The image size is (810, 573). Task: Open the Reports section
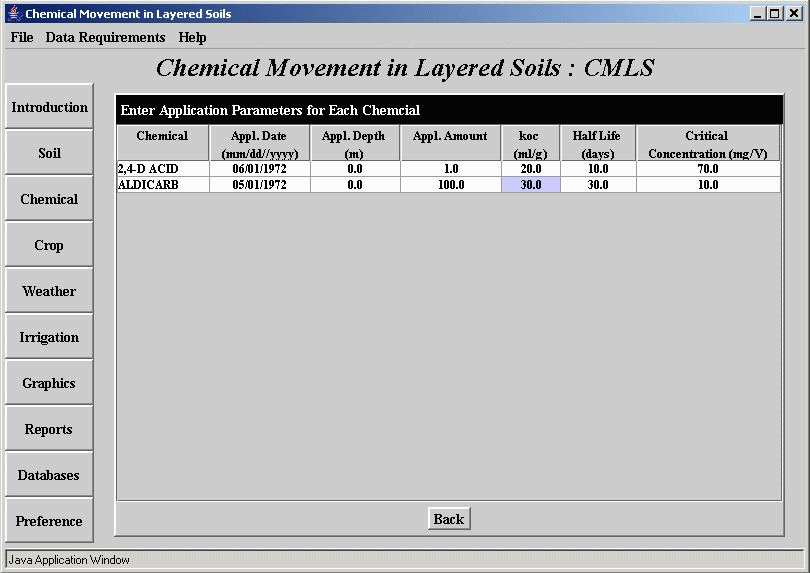coord(50,428)
